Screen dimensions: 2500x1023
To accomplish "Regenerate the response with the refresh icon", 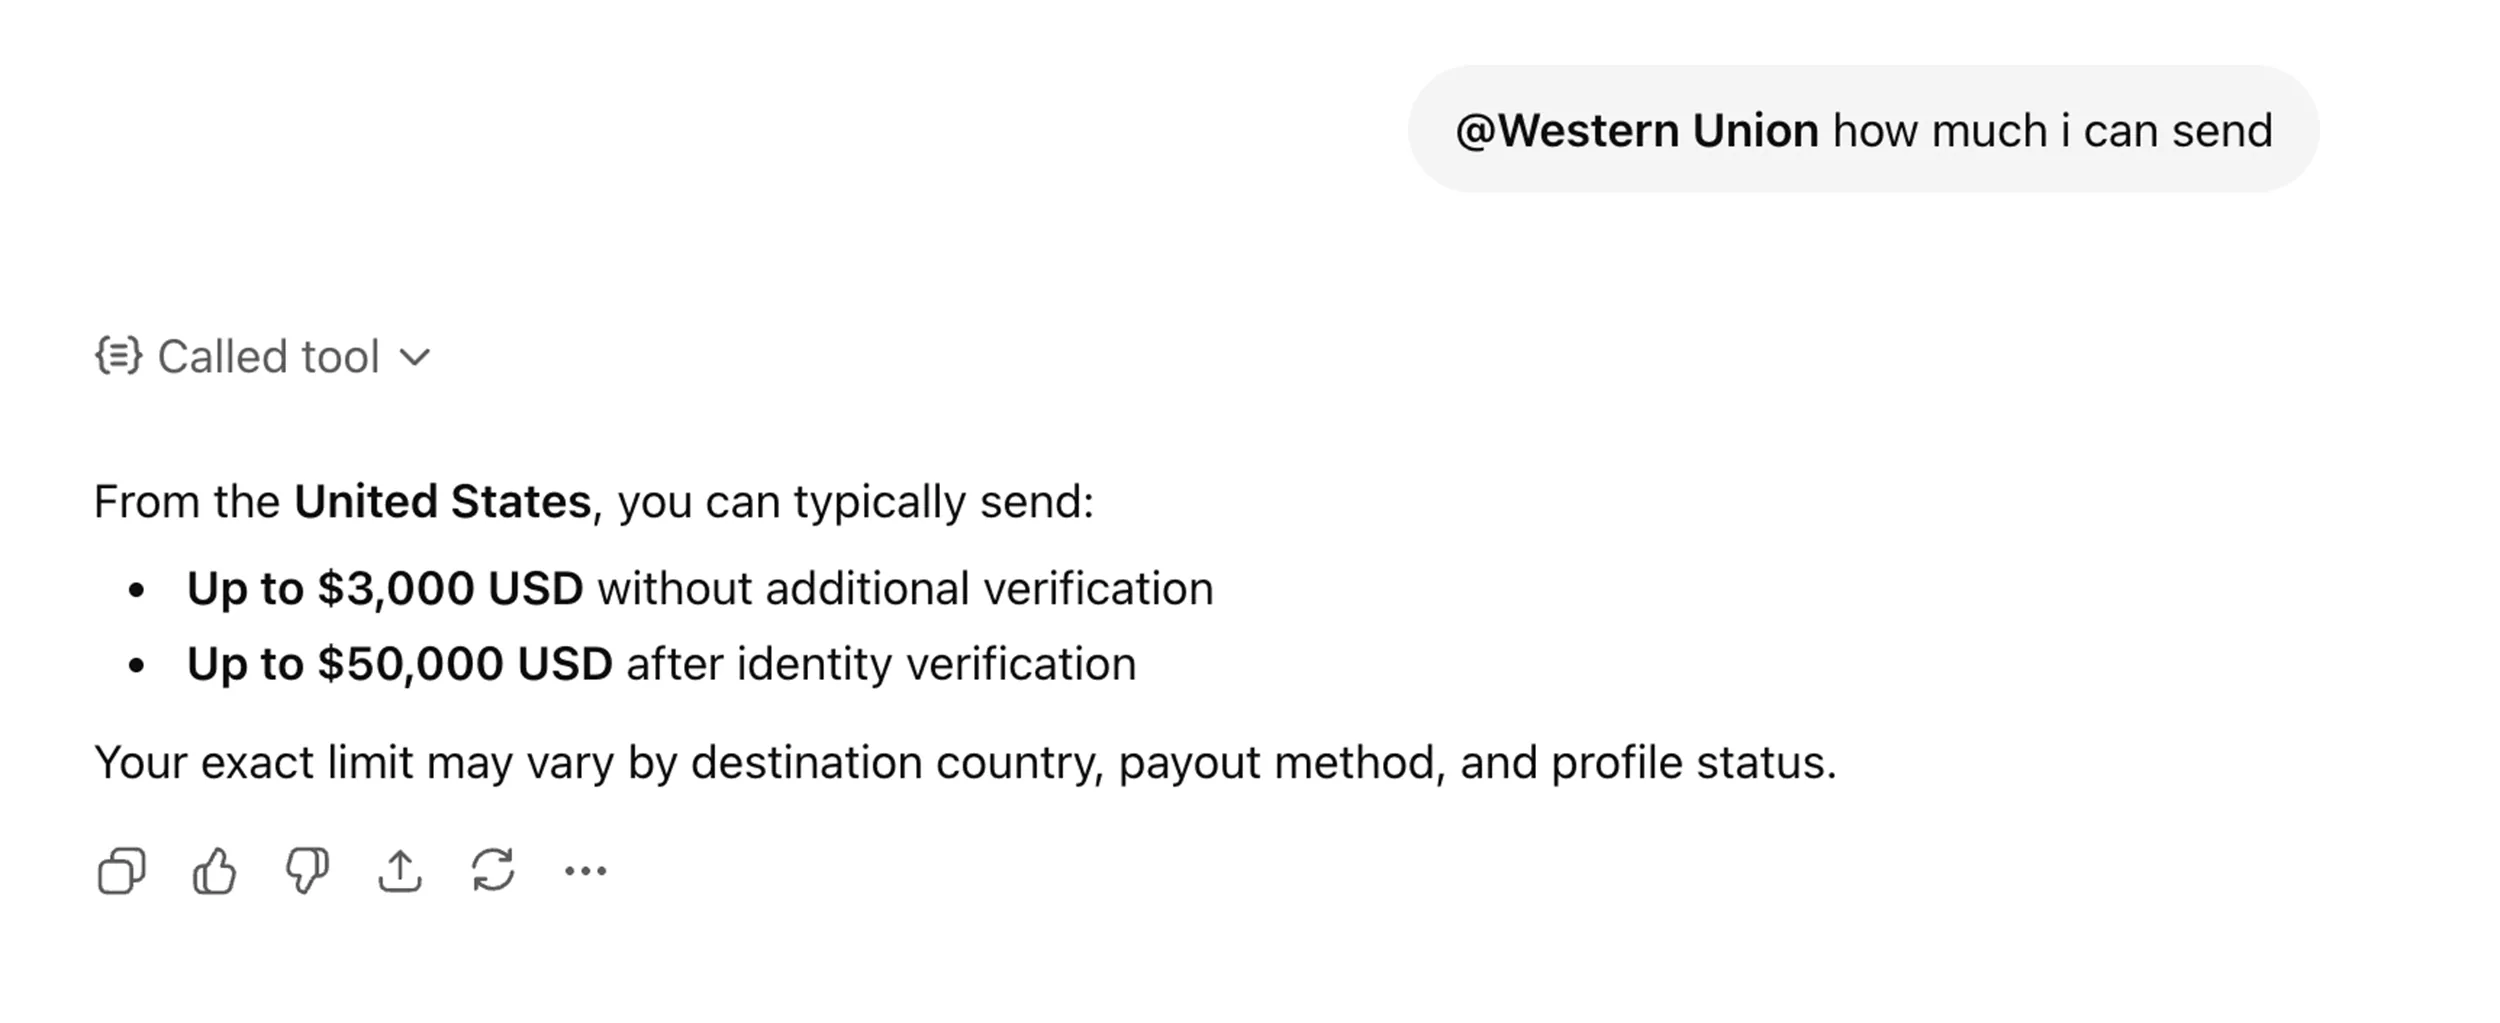I will [x=493, y=870].
